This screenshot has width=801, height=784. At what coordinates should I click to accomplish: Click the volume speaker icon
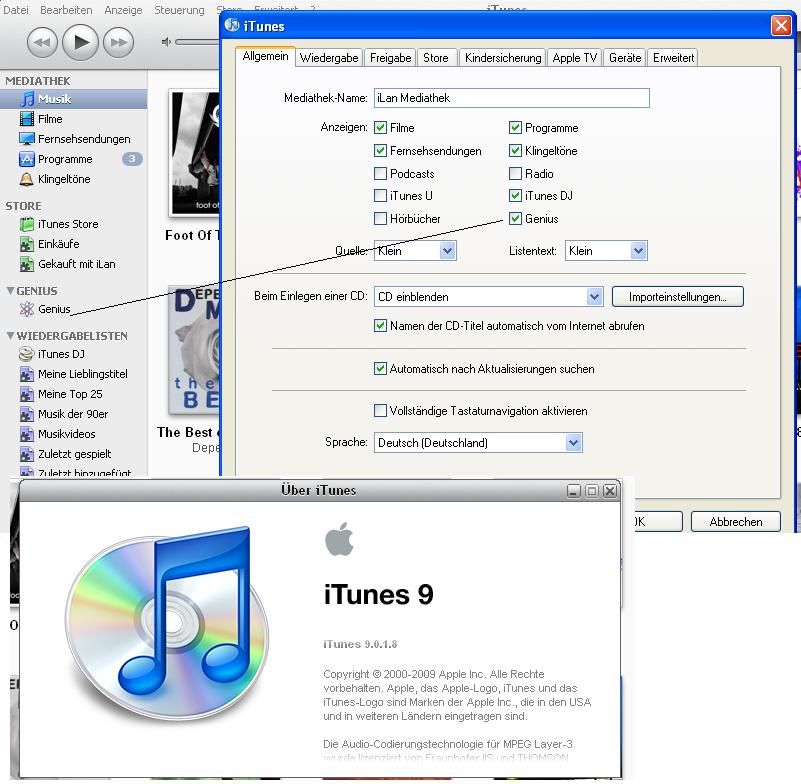point(166,42)
